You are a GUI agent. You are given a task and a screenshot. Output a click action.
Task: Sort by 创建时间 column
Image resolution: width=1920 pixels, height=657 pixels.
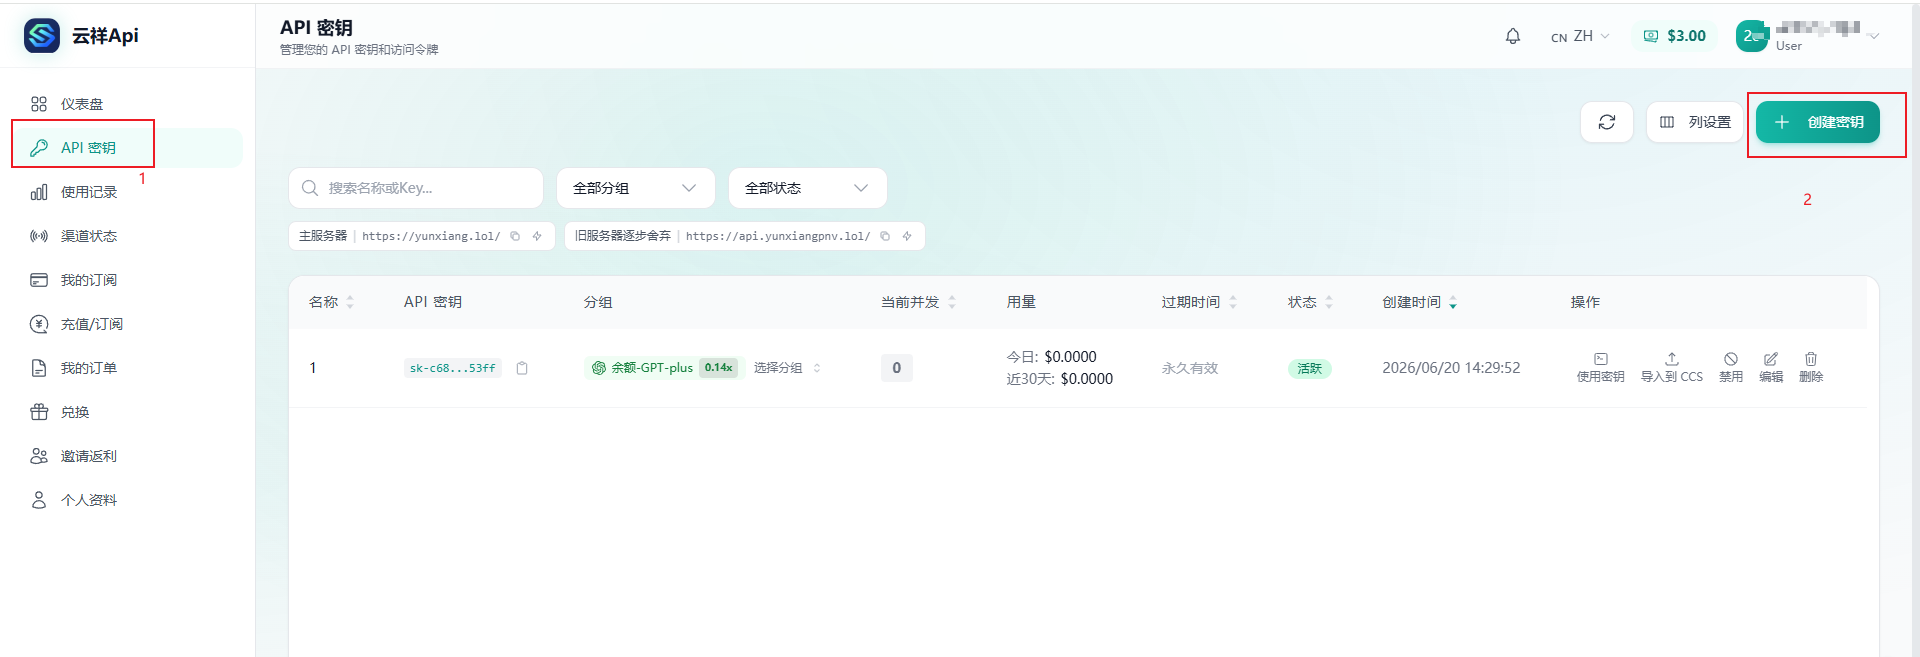[1420, 302]
